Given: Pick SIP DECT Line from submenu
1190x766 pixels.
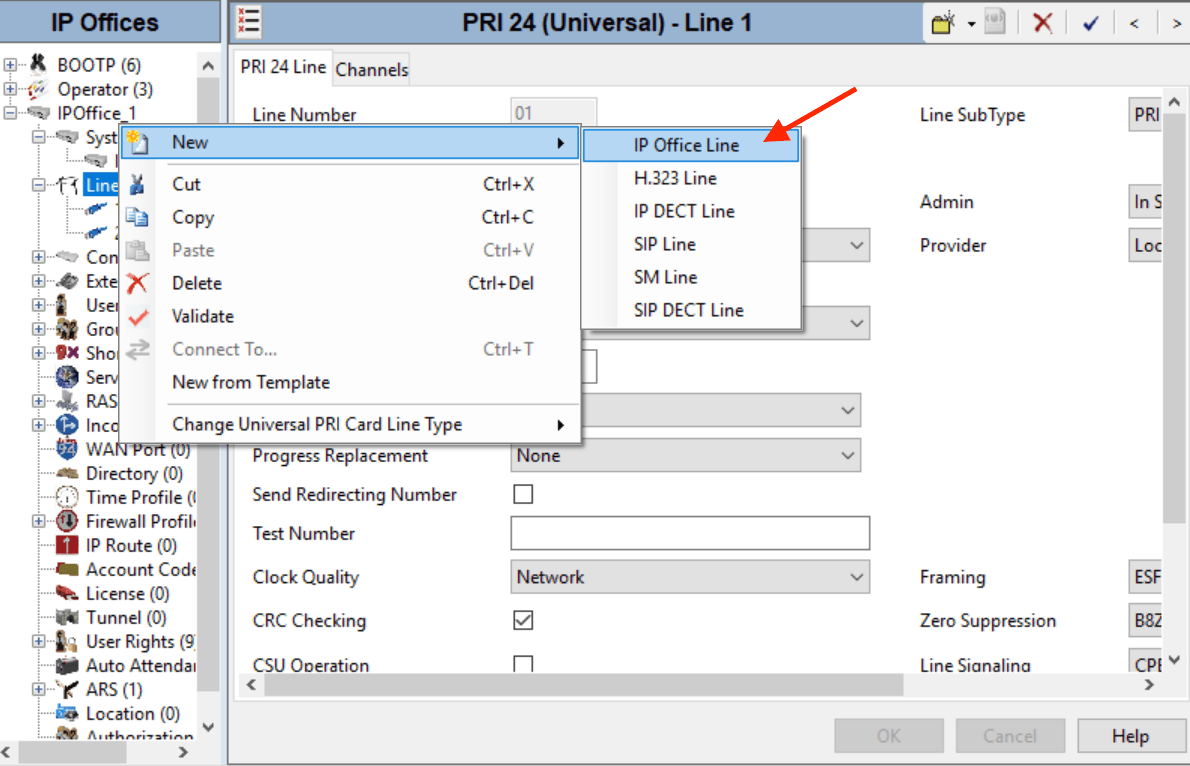Looking at the screenshot, I should point(691,310).
